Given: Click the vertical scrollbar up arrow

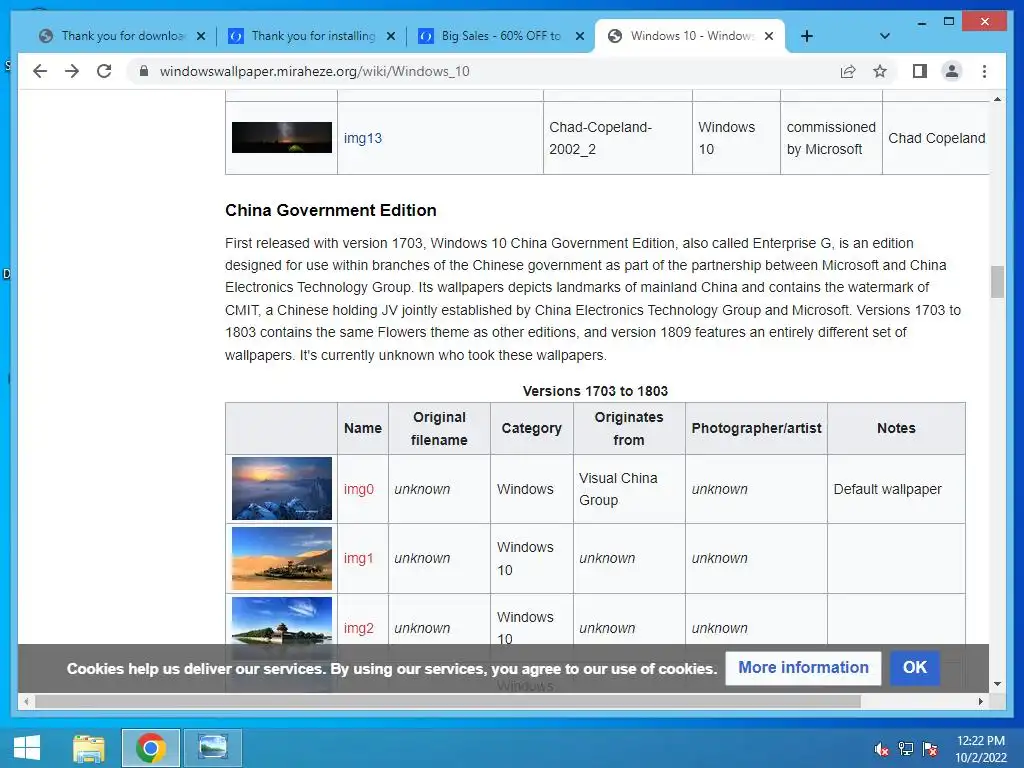Looking at the screenshot, I should (997, 99).
